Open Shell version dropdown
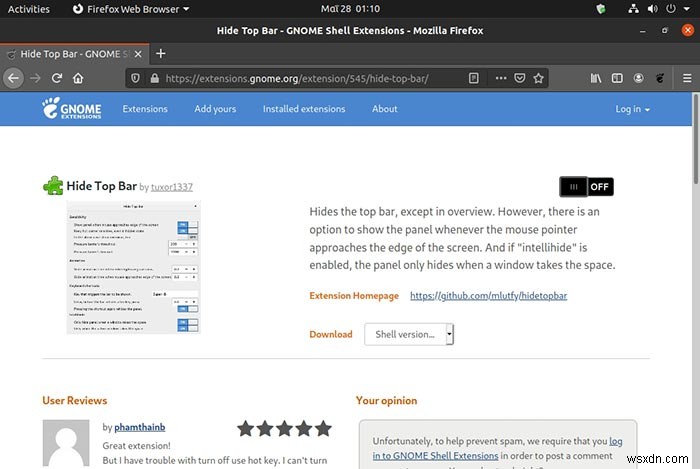The image size is (700, 469). pyautogui.click(x=409, y=334)
